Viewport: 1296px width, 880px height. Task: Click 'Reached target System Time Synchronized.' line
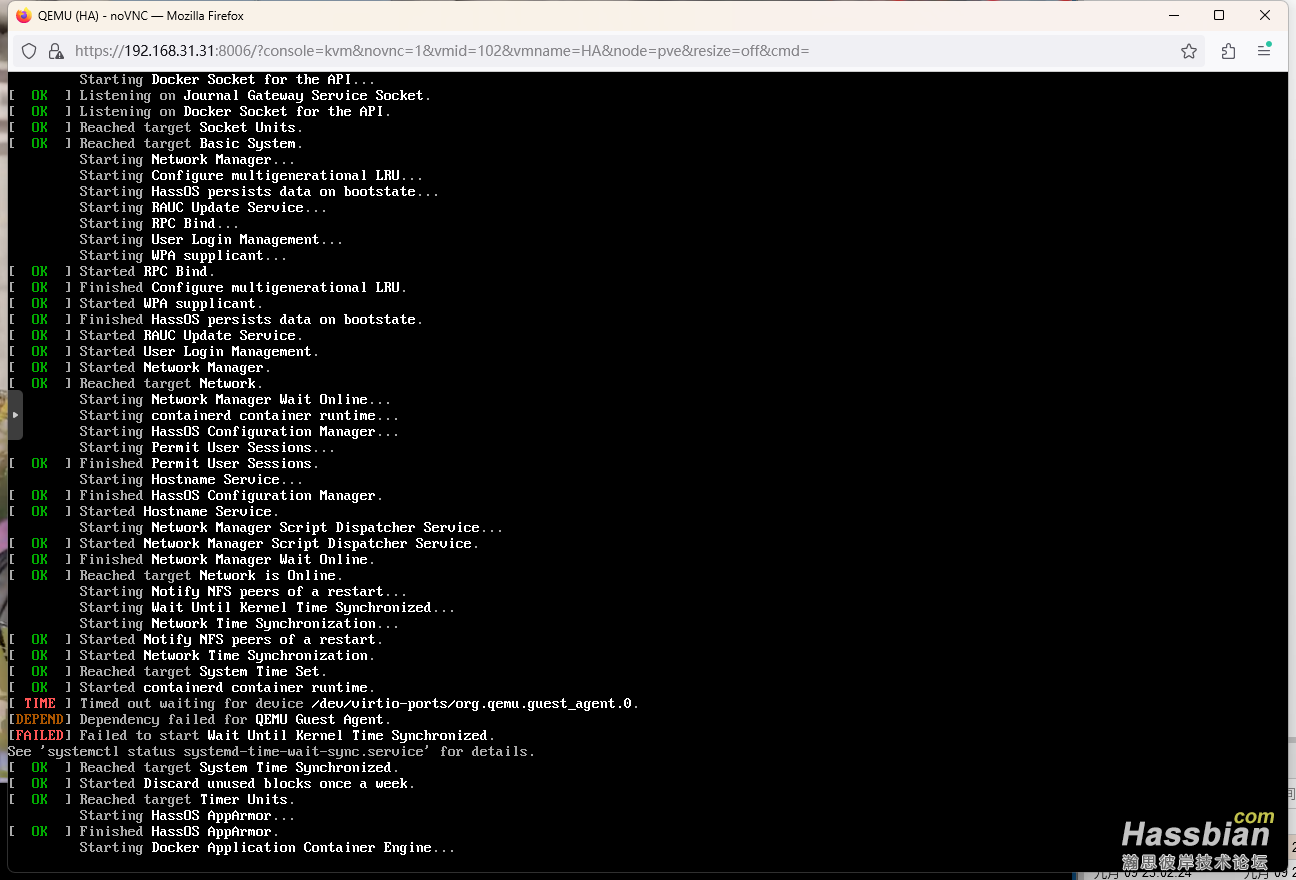pos(239,767)
